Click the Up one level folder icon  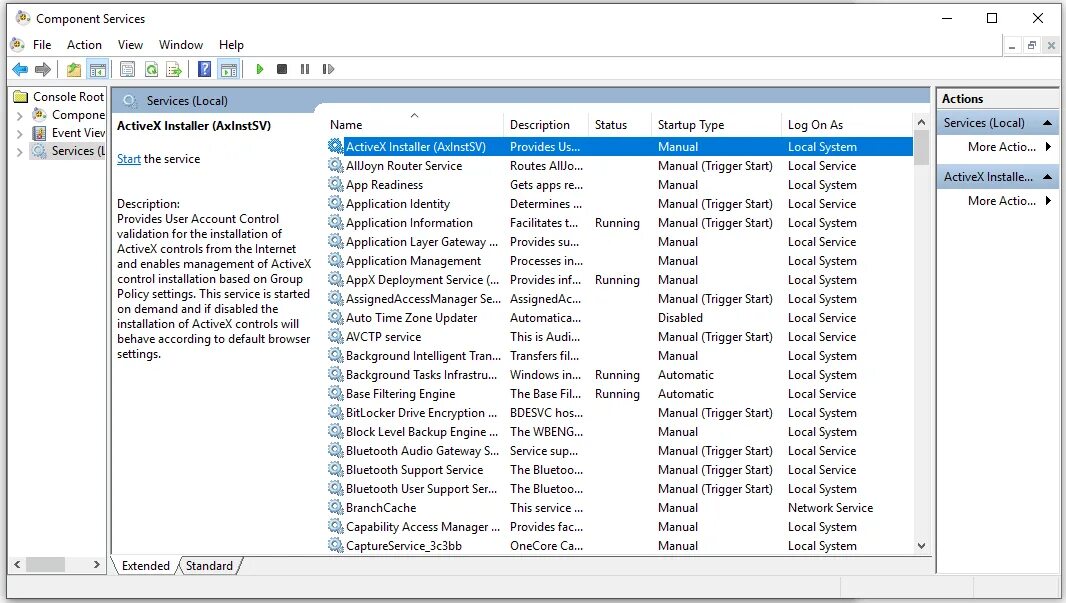pos(74,69)
